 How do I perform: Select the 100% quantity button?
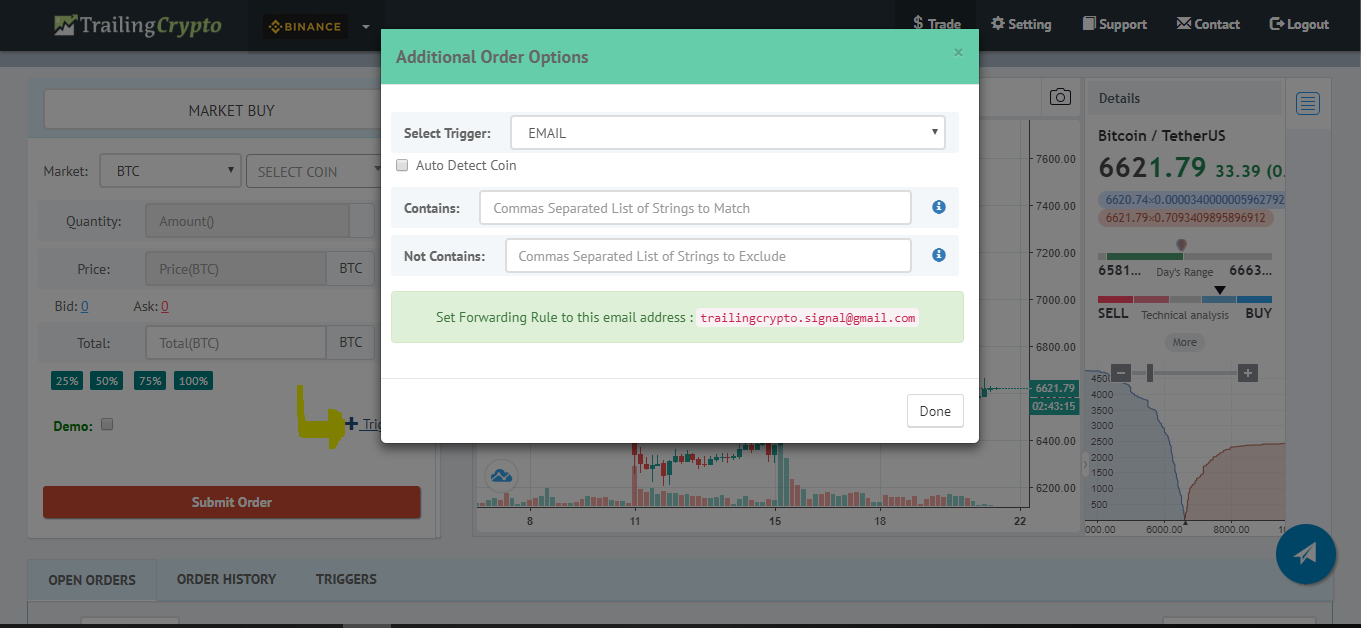pos(193,381)
